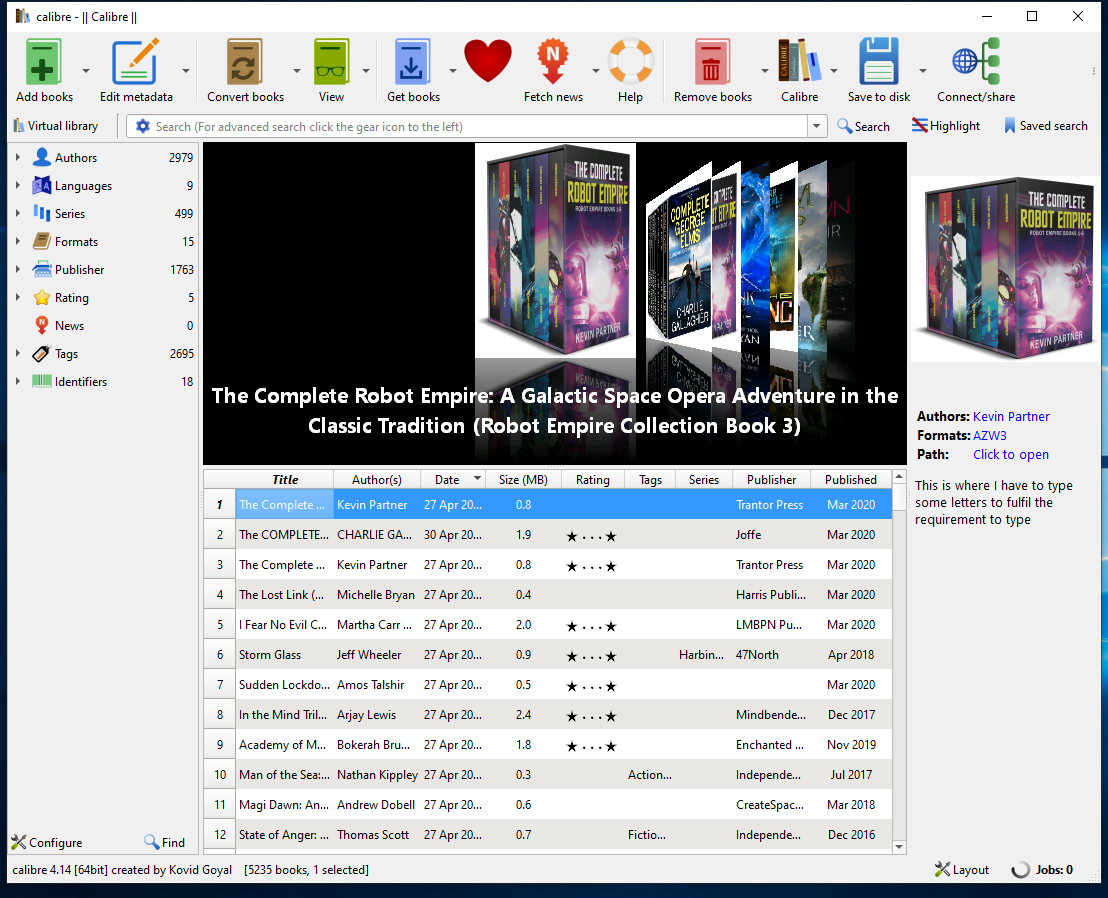1108x898 pixels.
Task: Expand the Tags category
Action: click(x=18, y=353)
